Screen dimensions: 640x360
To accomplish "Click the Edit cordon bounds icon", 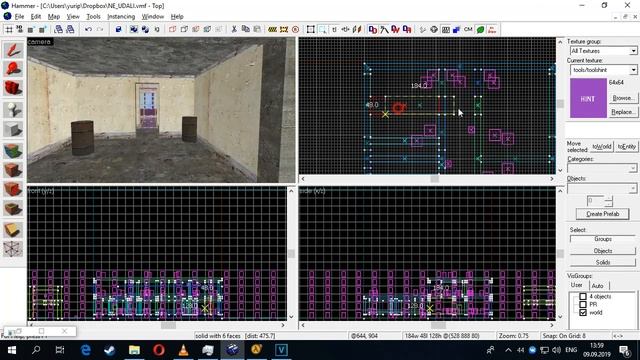I will click(284, 29).
